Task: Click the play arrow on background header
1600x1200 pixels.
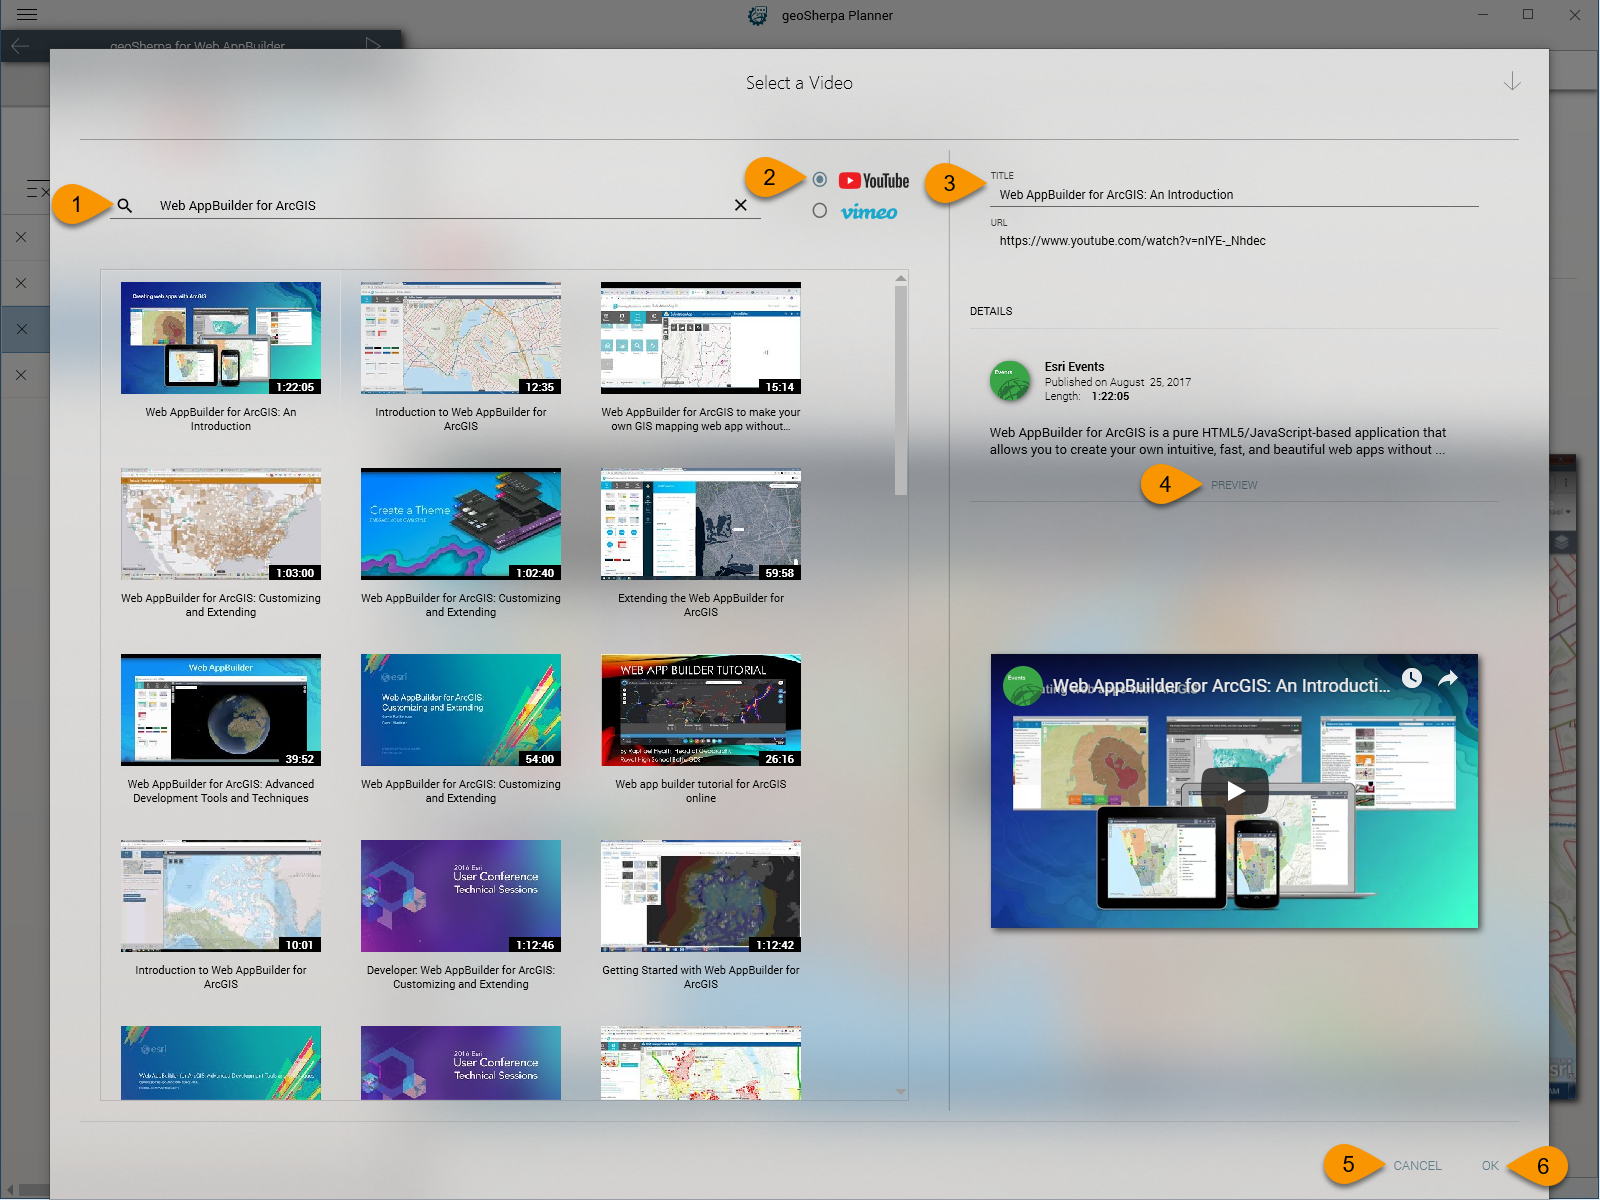Action: (373, 44)
